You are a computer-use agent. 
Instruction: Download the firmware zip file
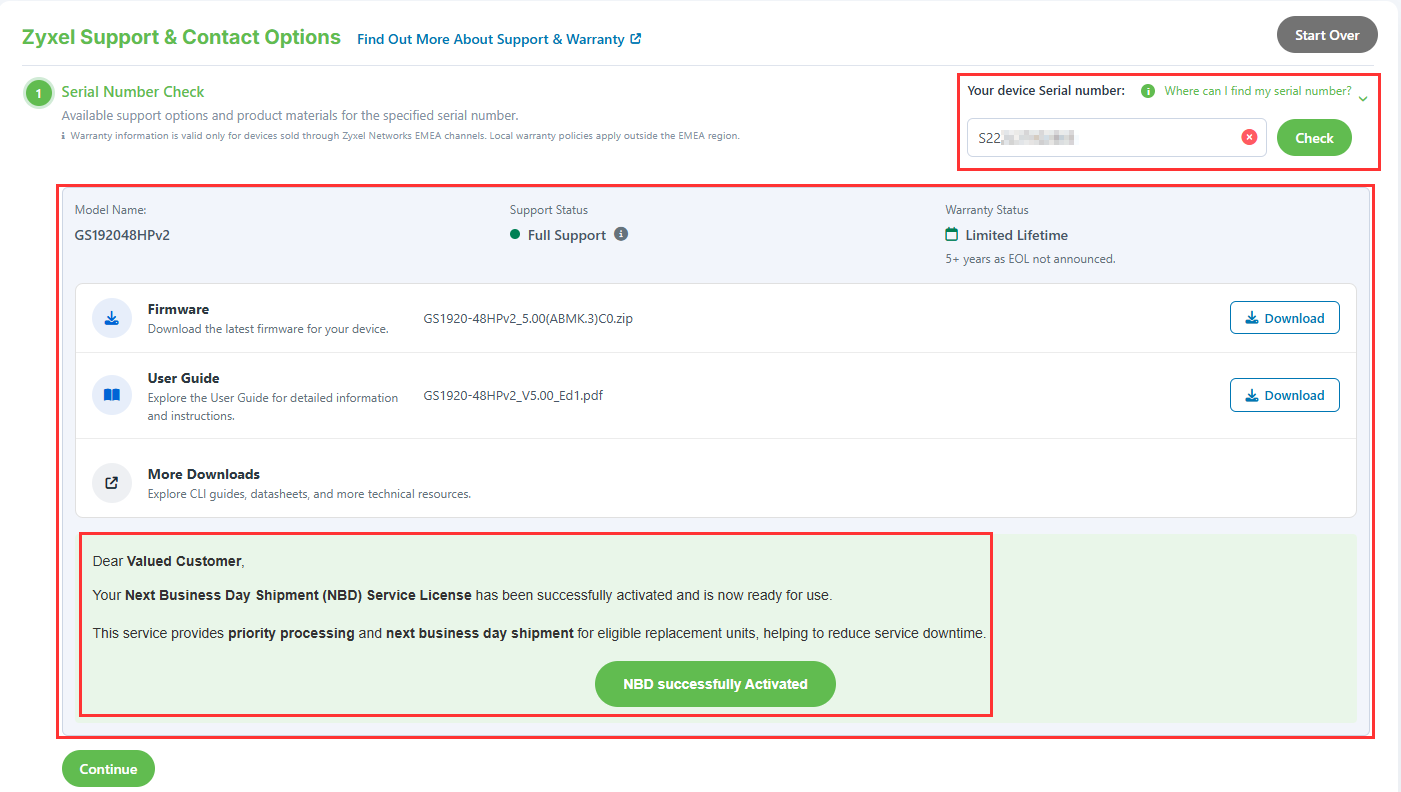pos(1284,318)
